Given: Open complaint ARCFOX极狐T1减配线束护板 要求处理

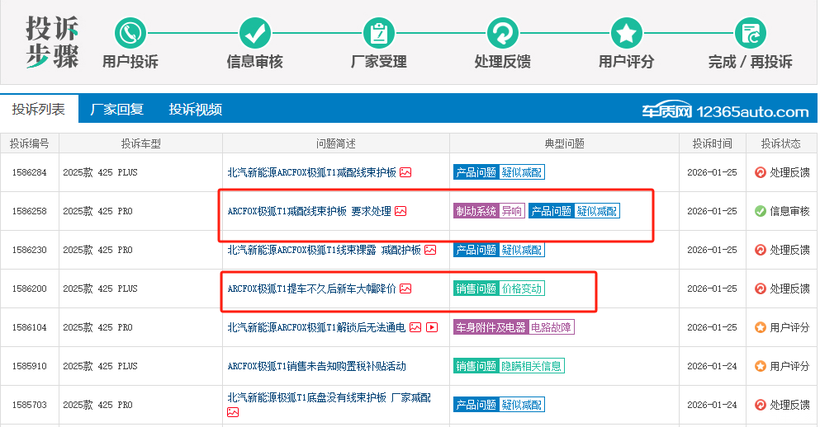Looking at the screenshot, I should pos(309,211).
